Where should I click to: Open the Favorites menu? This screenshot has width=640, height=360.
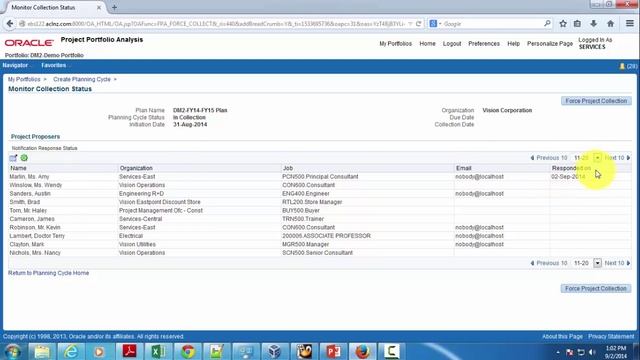54,65
